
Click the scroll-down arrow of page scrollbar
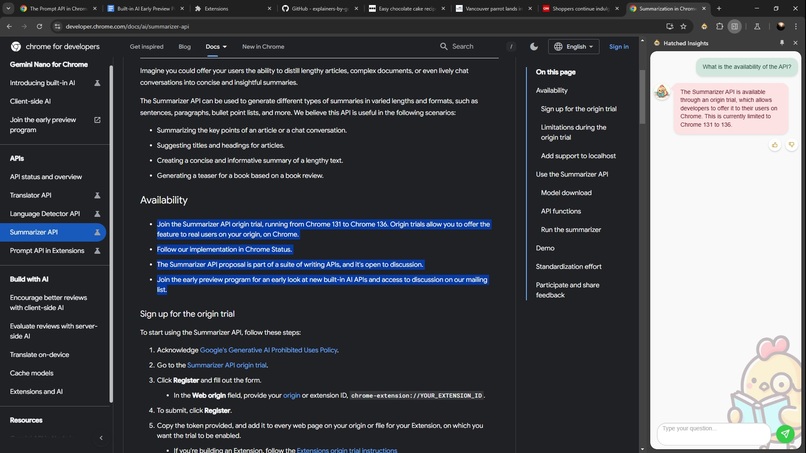click(x=642, y=449)
